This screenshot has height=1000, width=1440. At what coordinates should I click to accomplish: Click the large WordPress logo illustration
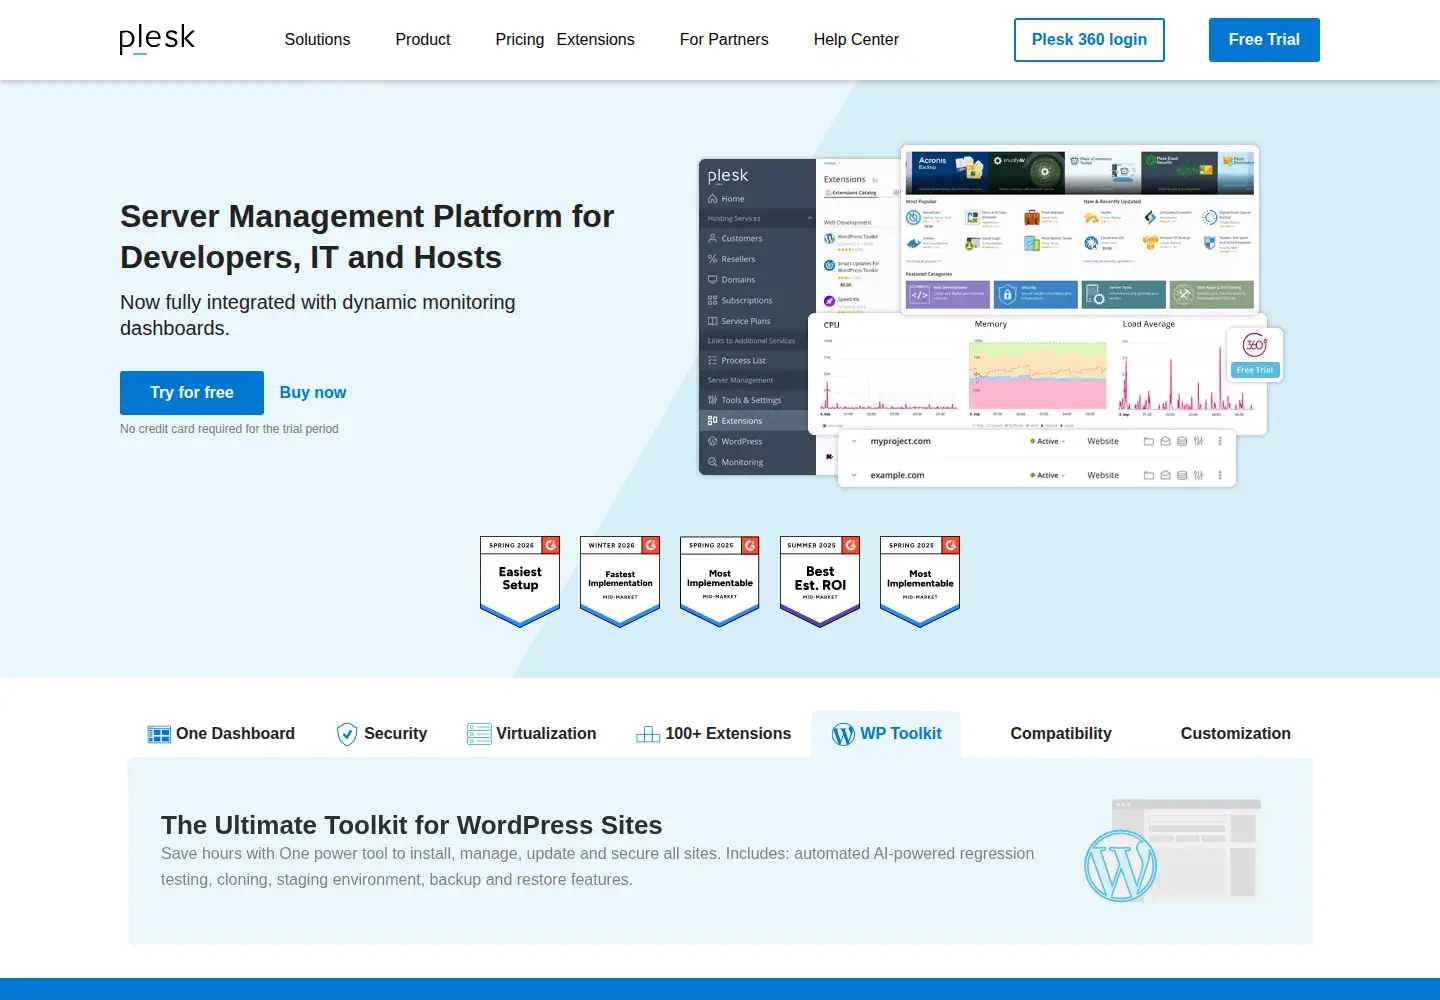[1120, 866]
